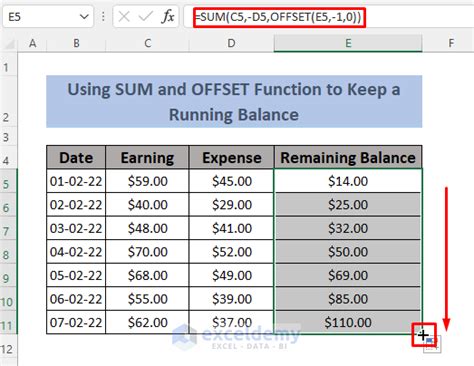The height and width of the screenshot is (366, 474).
Task: Select the expense cell $52.00
Action: click(231, 252)
